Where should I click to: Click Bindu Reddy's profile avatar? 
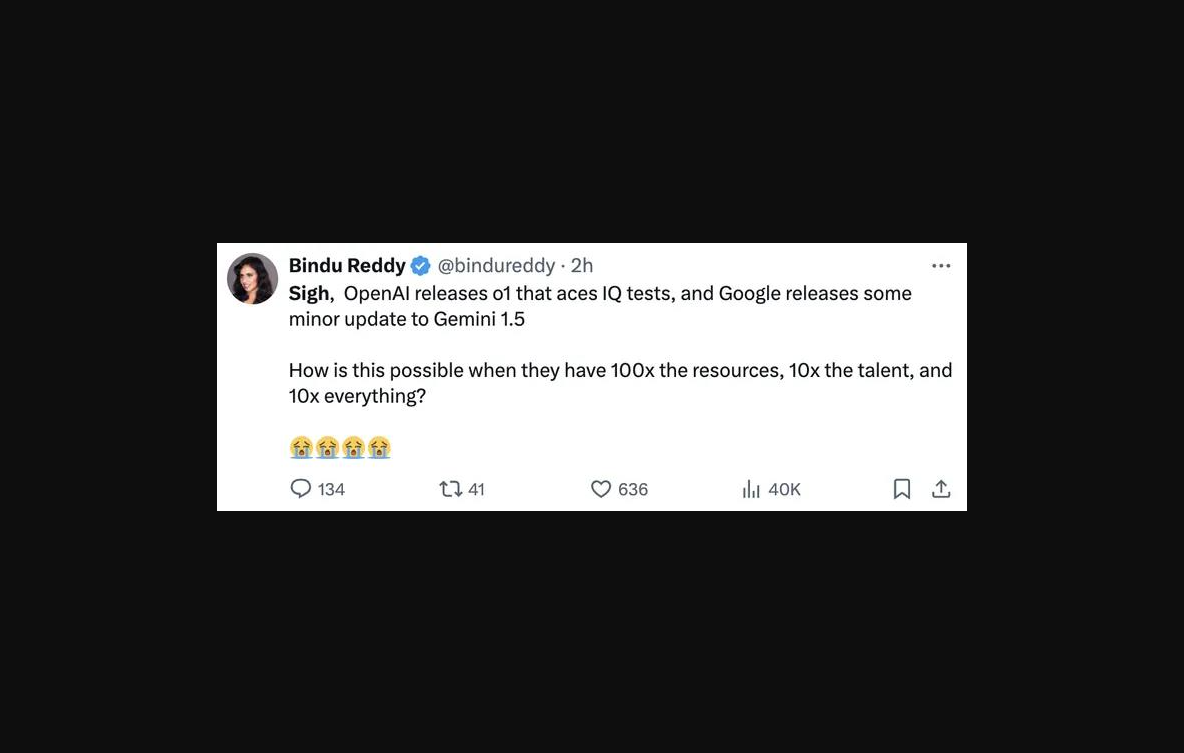coord(253,278)
